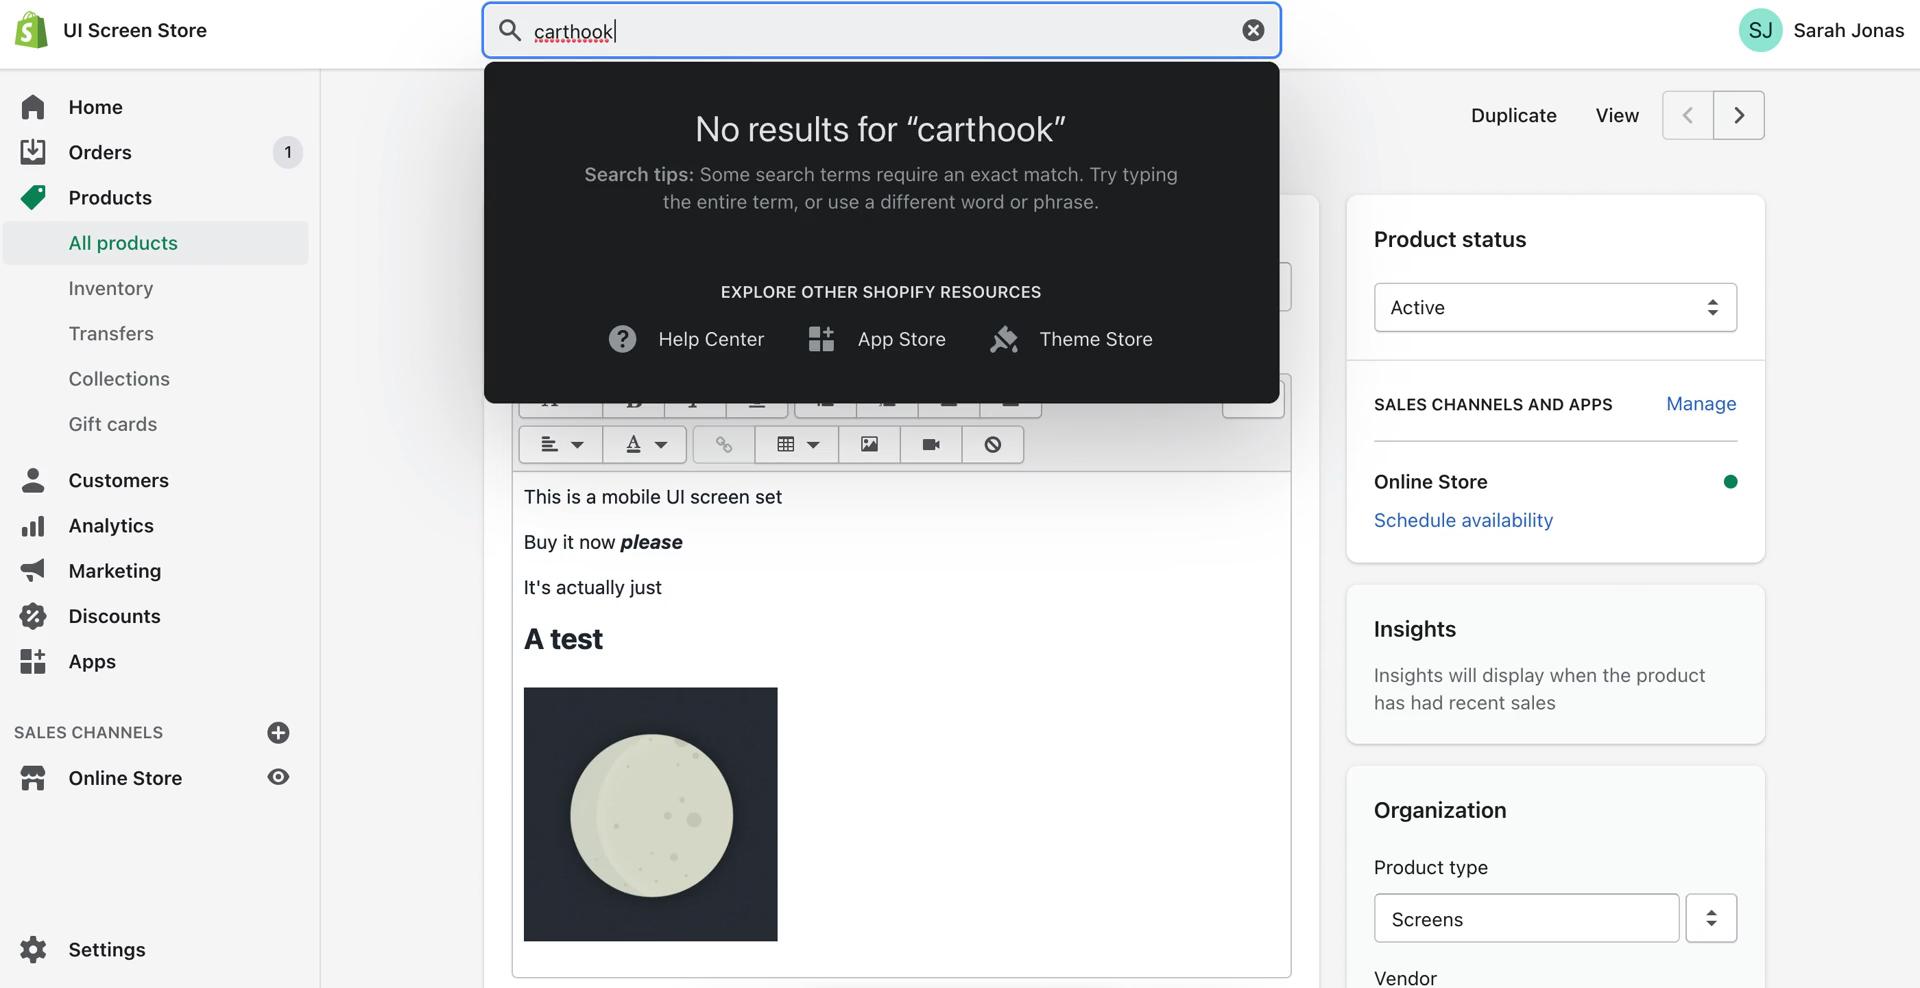Click Schedule availability link
Screen dimensions: 1920x988
pos(1463,520)
